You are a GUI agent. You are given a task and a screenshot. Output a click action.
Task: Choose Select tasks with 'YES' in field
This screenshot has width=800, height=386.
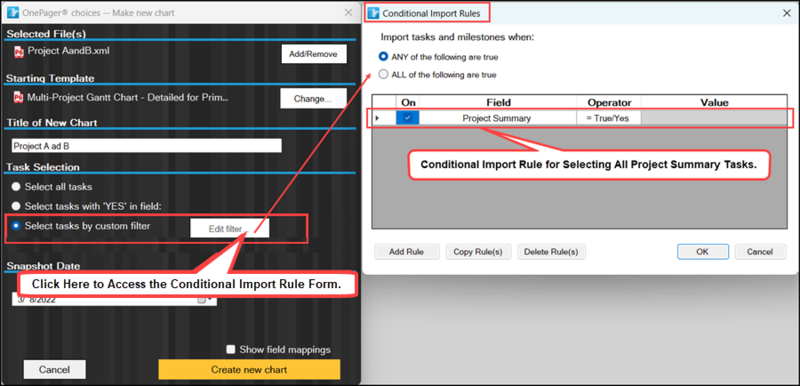point(16,206)
